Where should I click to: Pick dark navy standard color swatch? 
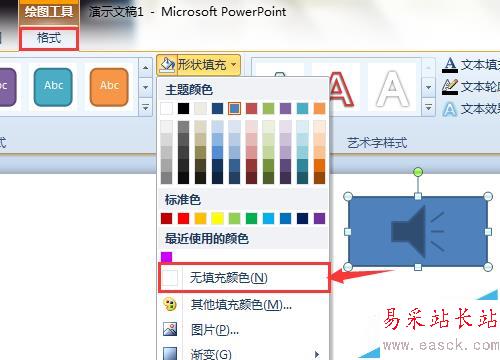(302, 219)
